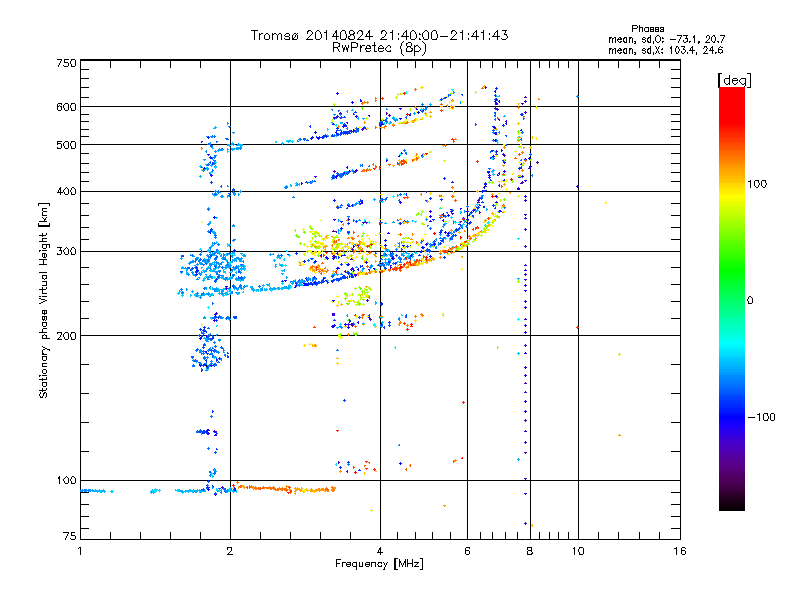Image resolution: width=800 pixels, height=600 pixels.
Task: Click the orange E-layer trace near 100 km
Action: (x=284, y=489)
